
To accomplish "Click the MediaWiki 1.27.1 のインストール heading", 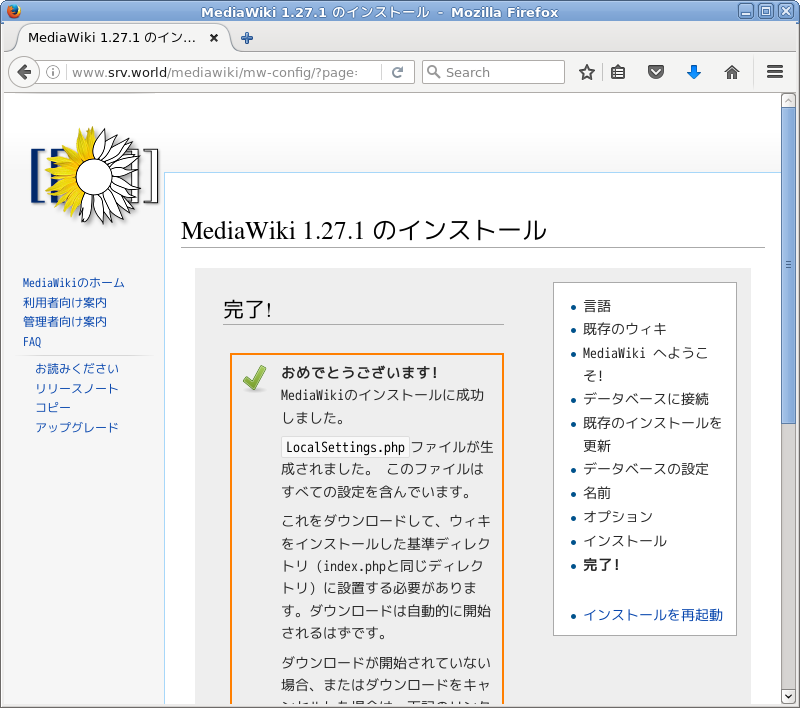I will (x=364, y=230).
